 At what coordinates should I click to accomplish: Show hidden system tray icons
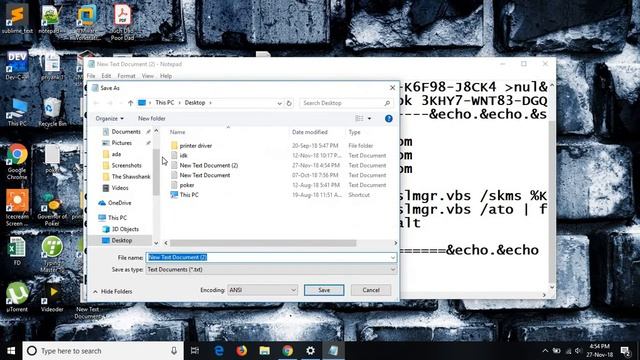coord(545,351)
